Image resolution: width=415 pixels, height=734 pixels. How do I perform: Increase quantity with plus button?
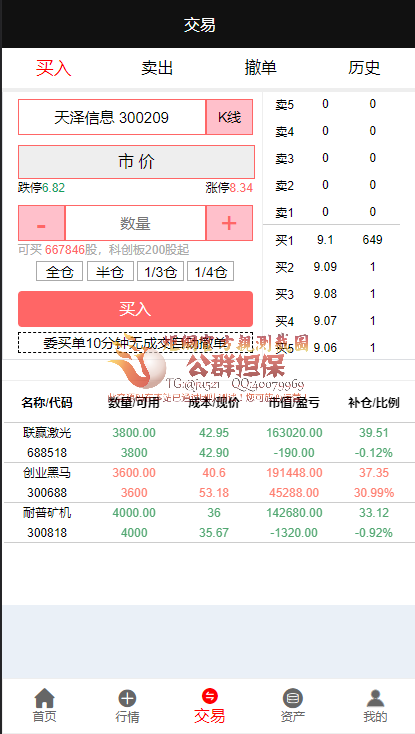(x=229, y=223)
